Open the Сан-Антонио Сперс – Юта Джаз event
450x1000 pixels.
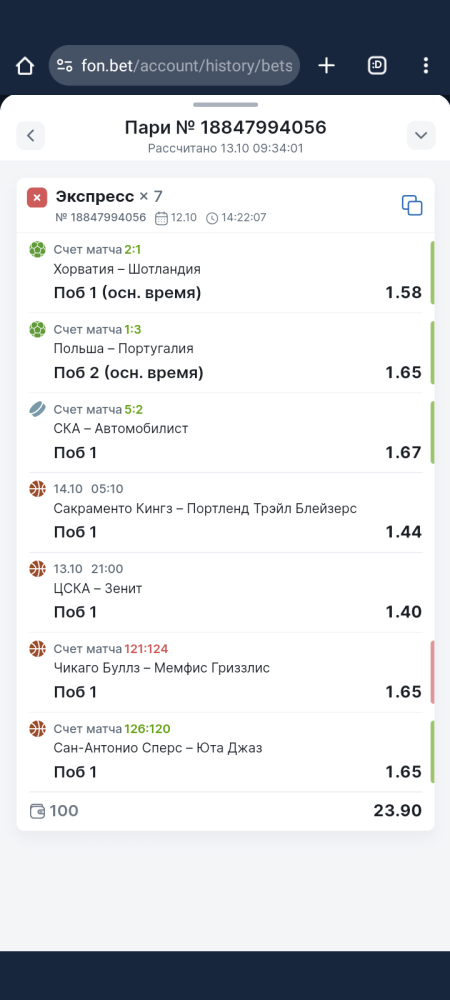pos(158,748)
